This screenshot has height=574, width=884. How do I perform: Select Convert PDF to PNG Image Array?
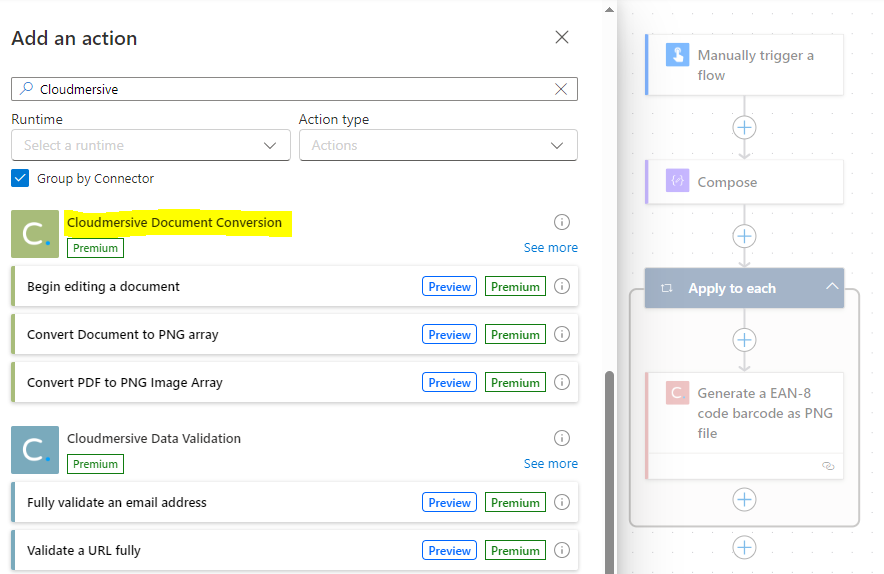[295, 382]
